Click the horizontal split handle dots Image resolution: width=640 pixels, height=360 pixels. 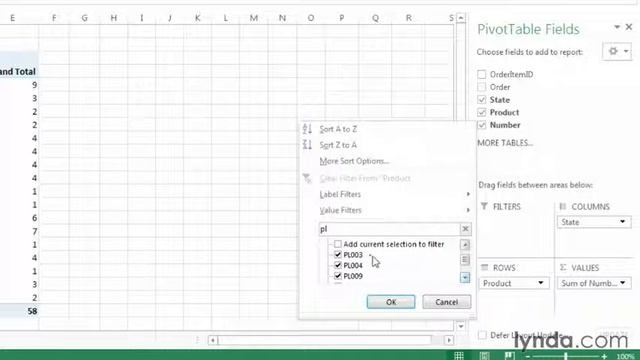click(197, 340)
